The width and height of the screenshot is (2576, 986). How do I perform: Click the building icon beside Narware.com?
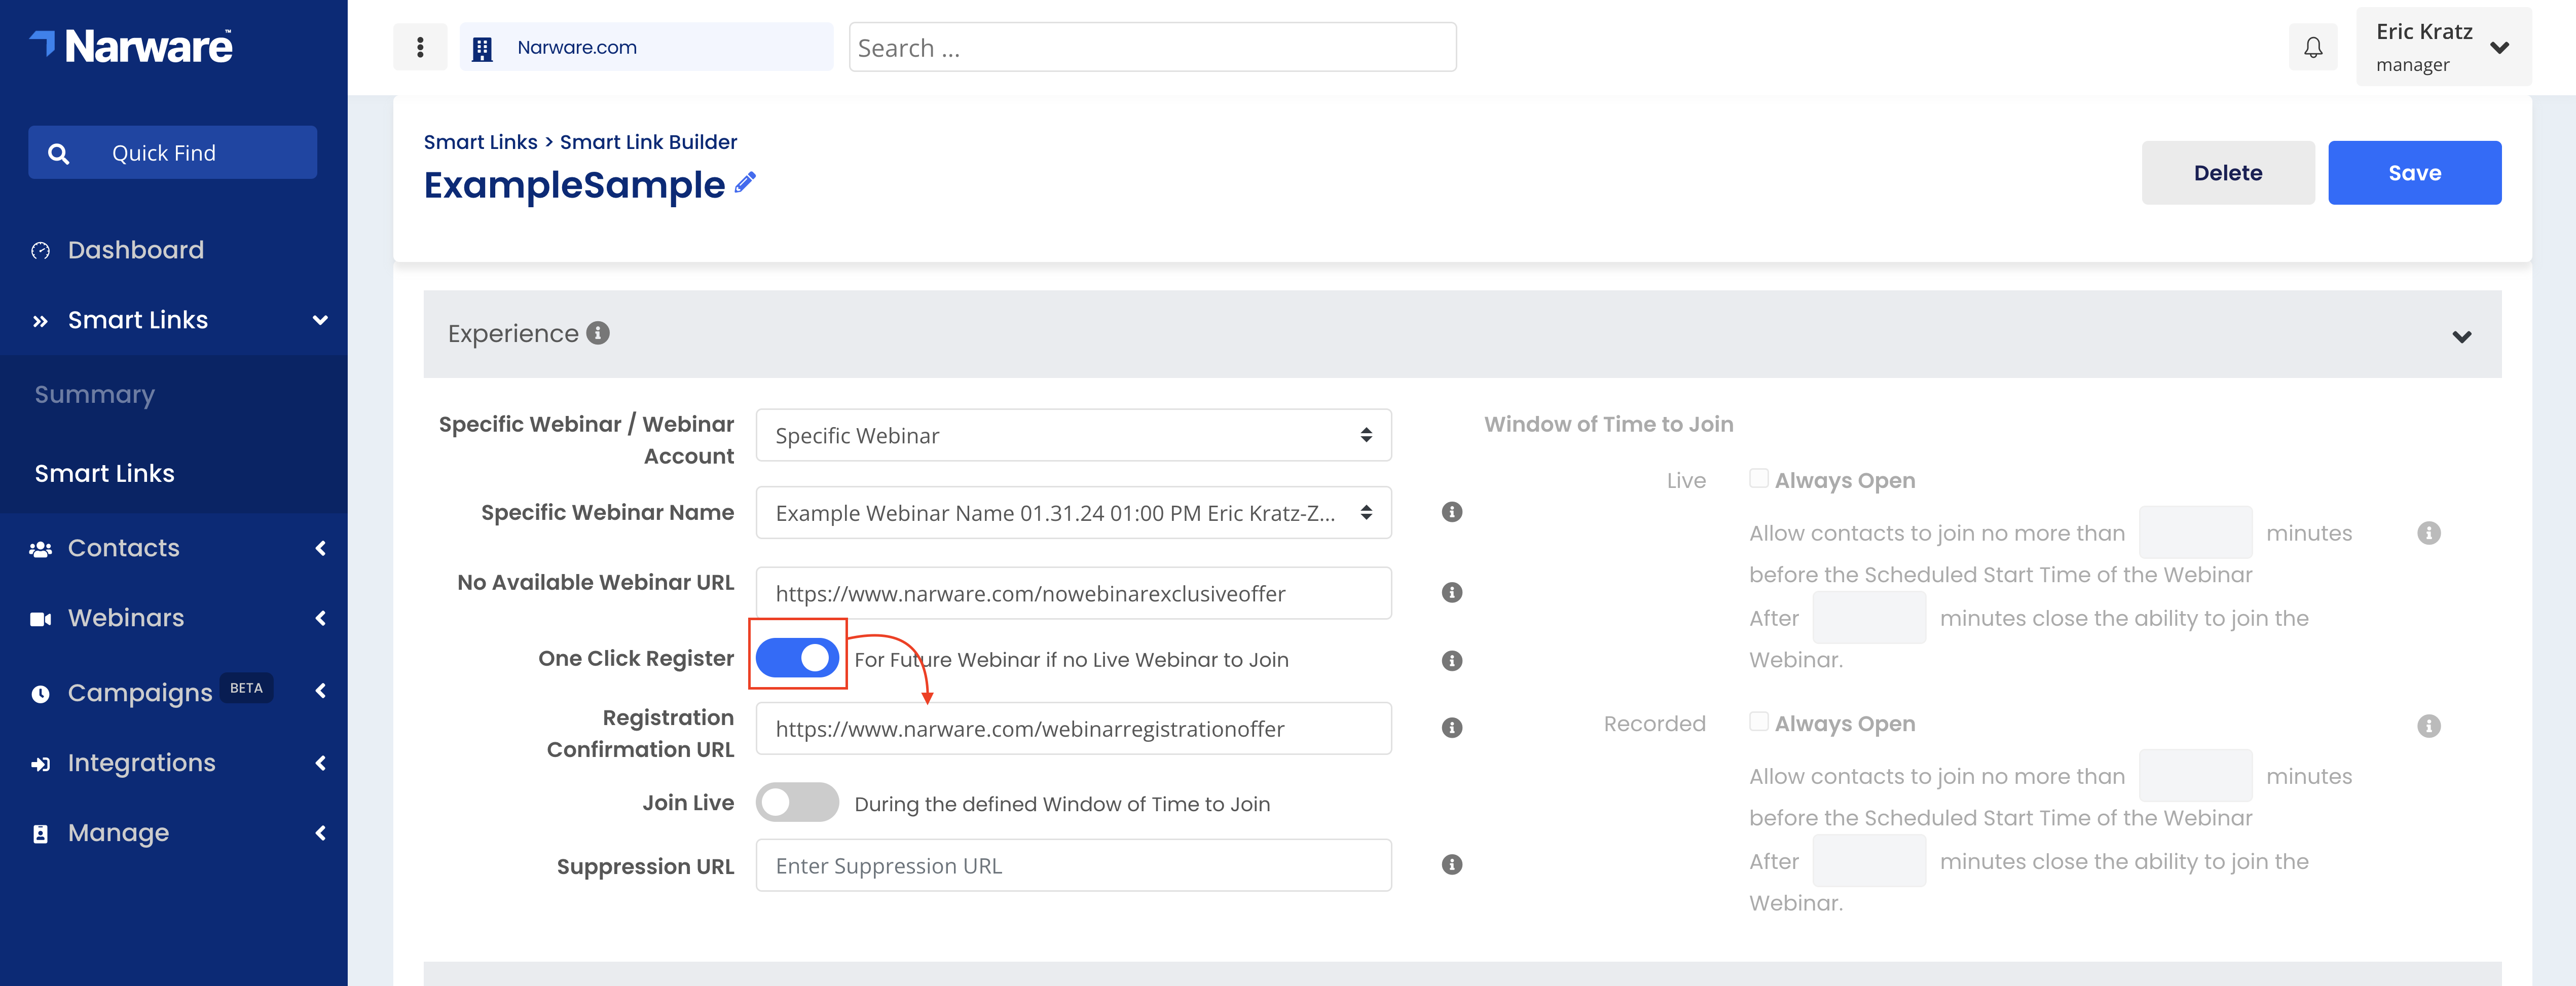tap(482, 48)
